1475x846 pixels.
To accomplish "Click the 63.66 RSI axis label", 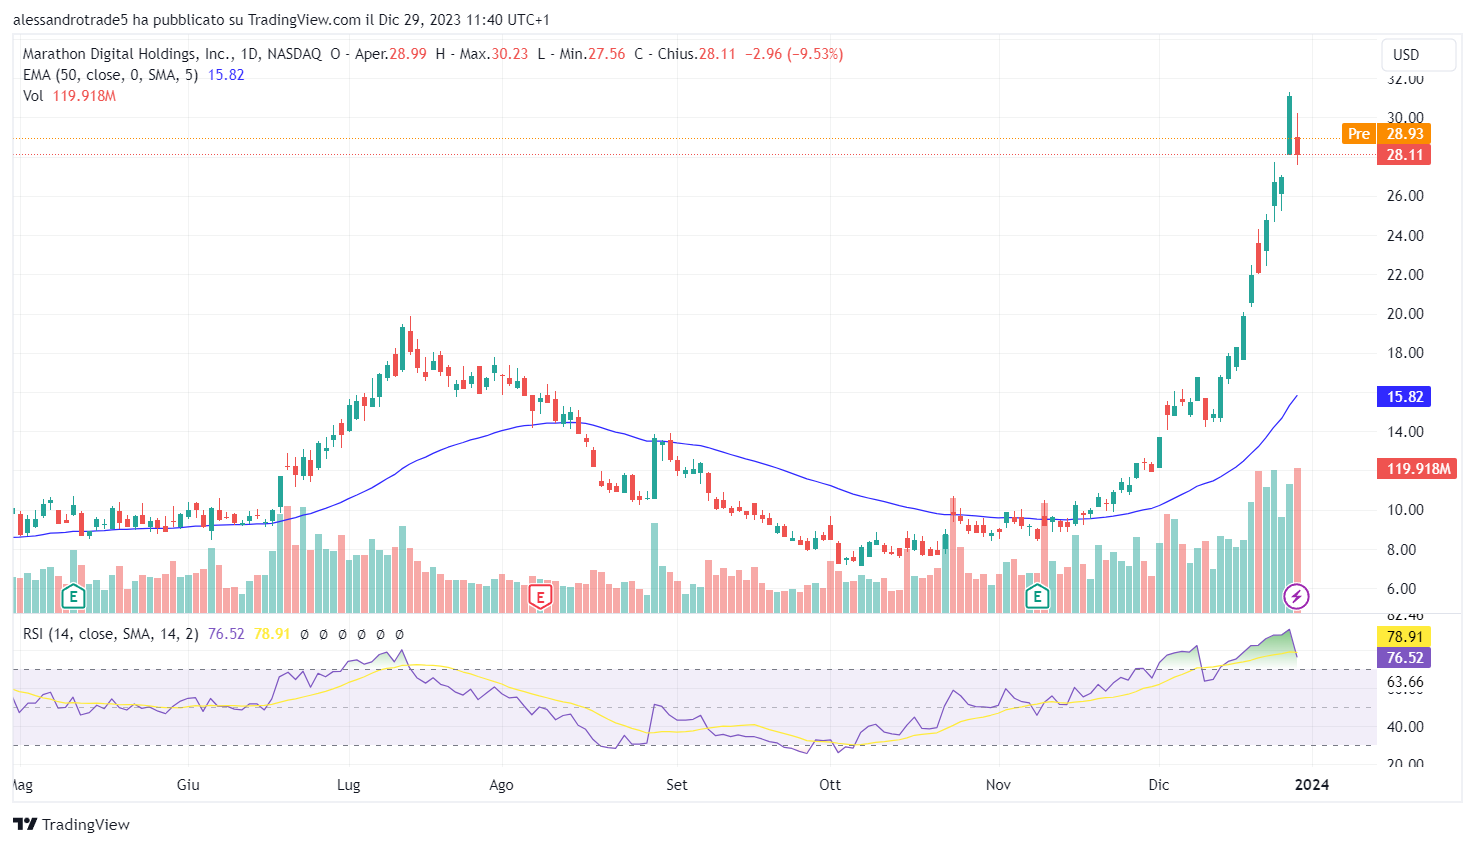I will pos(1404,682).
